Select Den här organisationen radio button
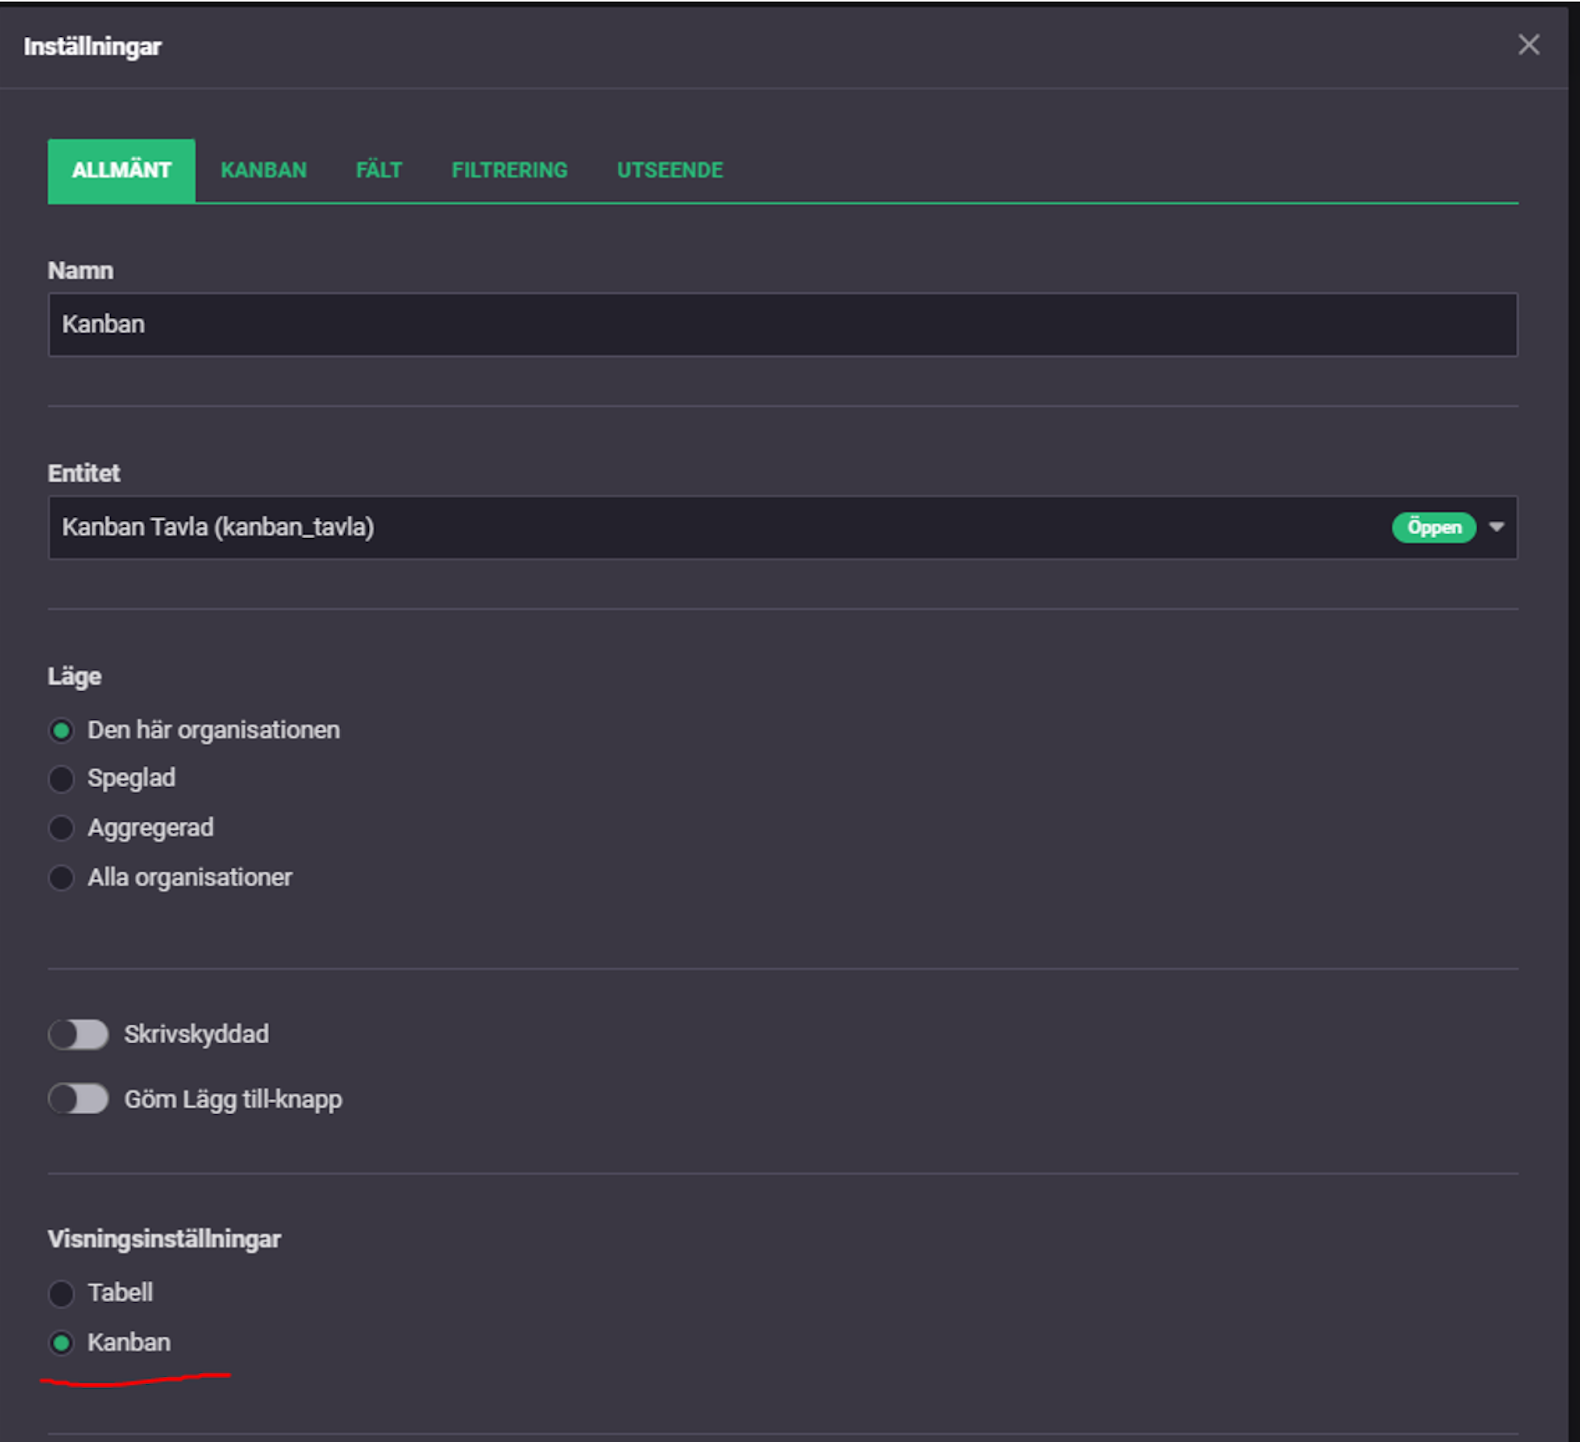 click(61, 731)
